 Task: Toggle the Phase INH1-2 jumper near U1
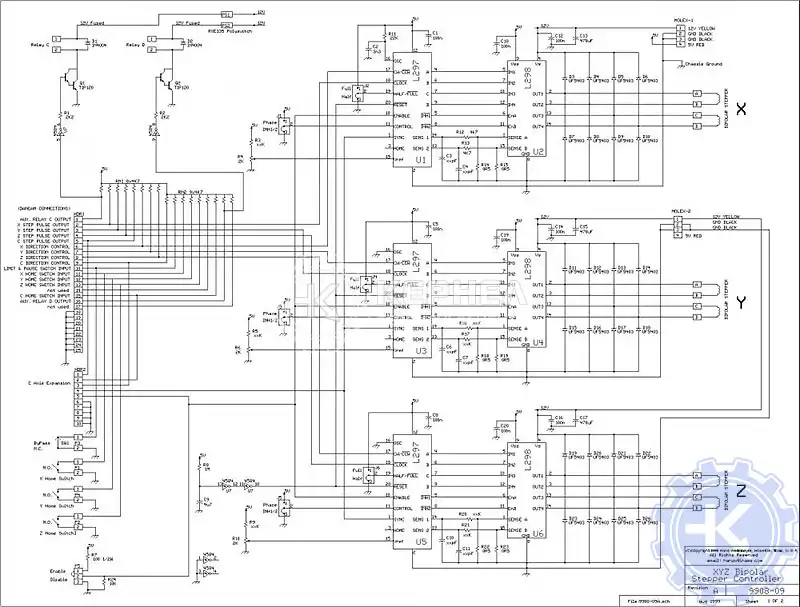284,125
